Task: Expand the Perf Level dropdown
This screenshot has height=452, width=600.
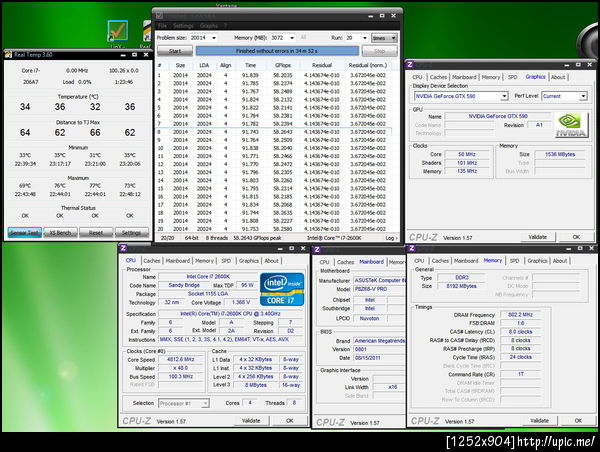Action: 583,96
